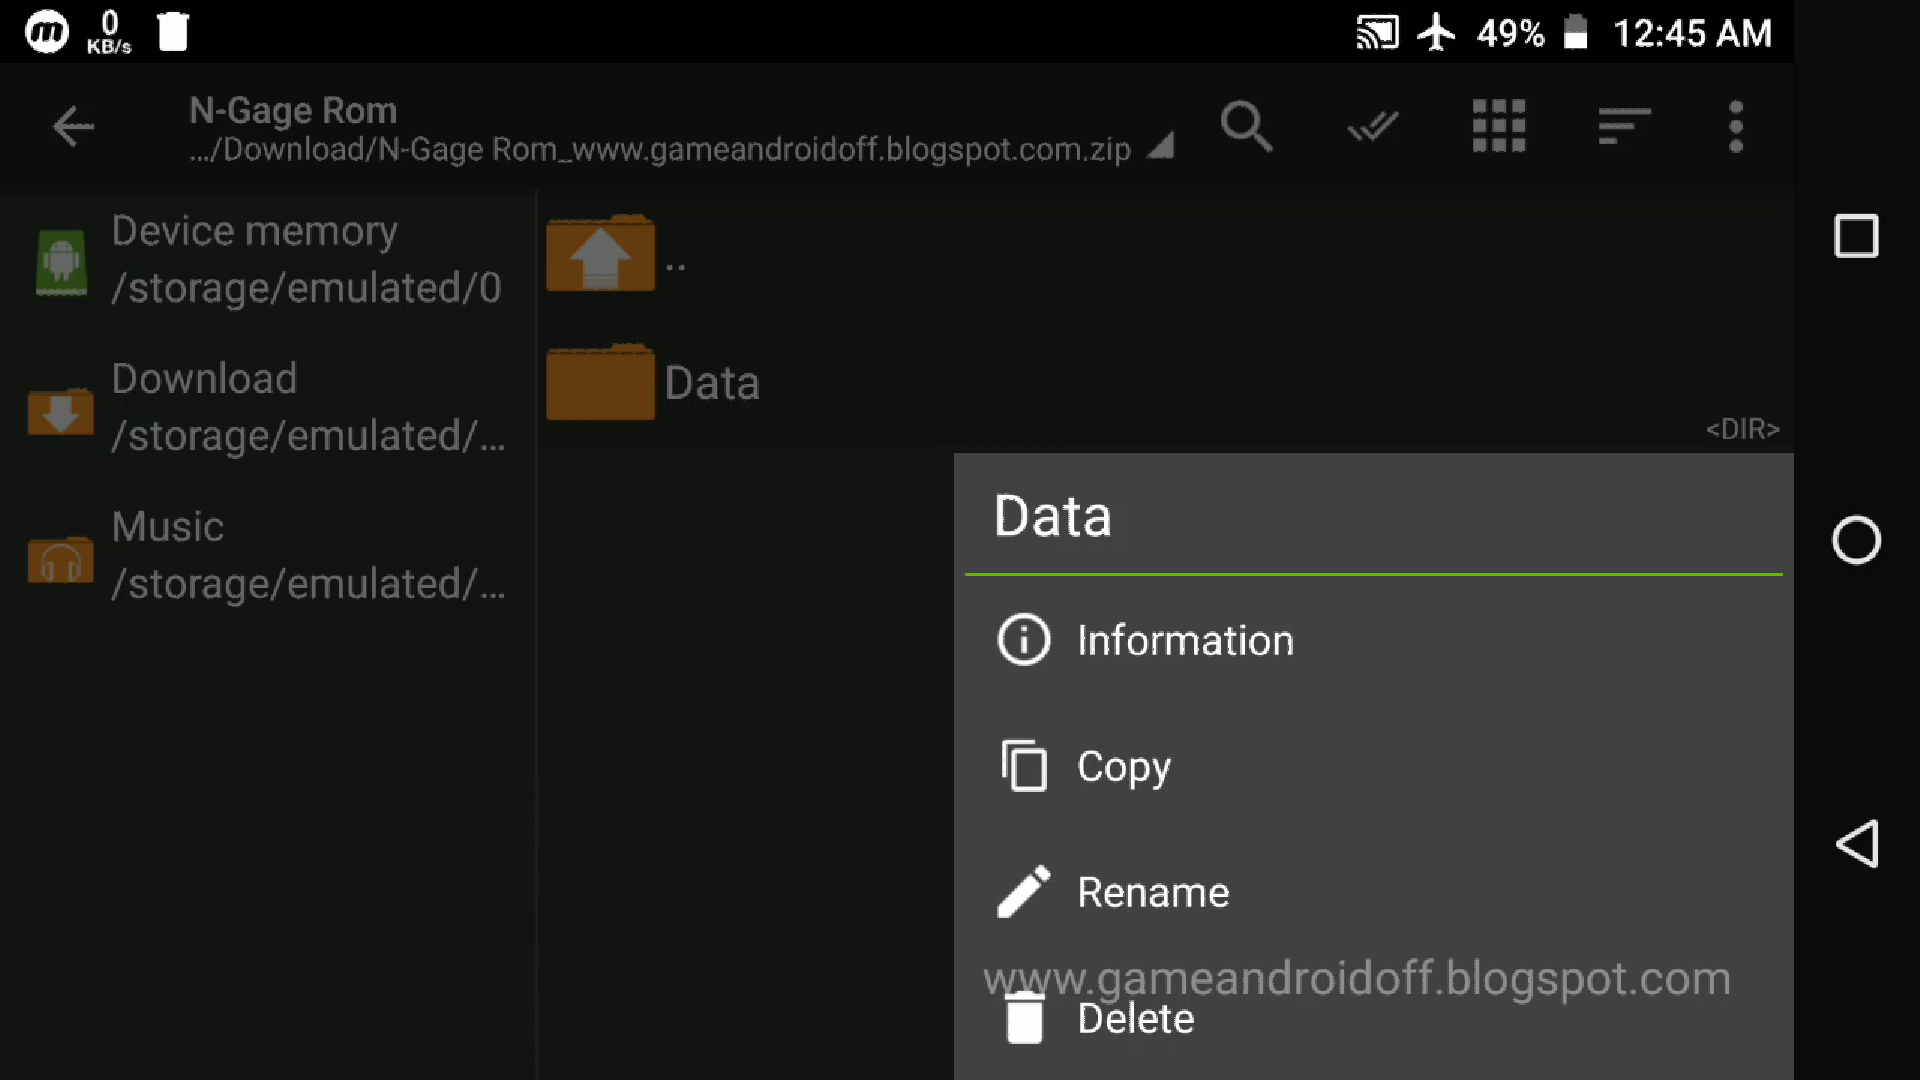The image size is (1920, 1080).
Task: Click the Data folder icon
Action: [x=600, y=383]
